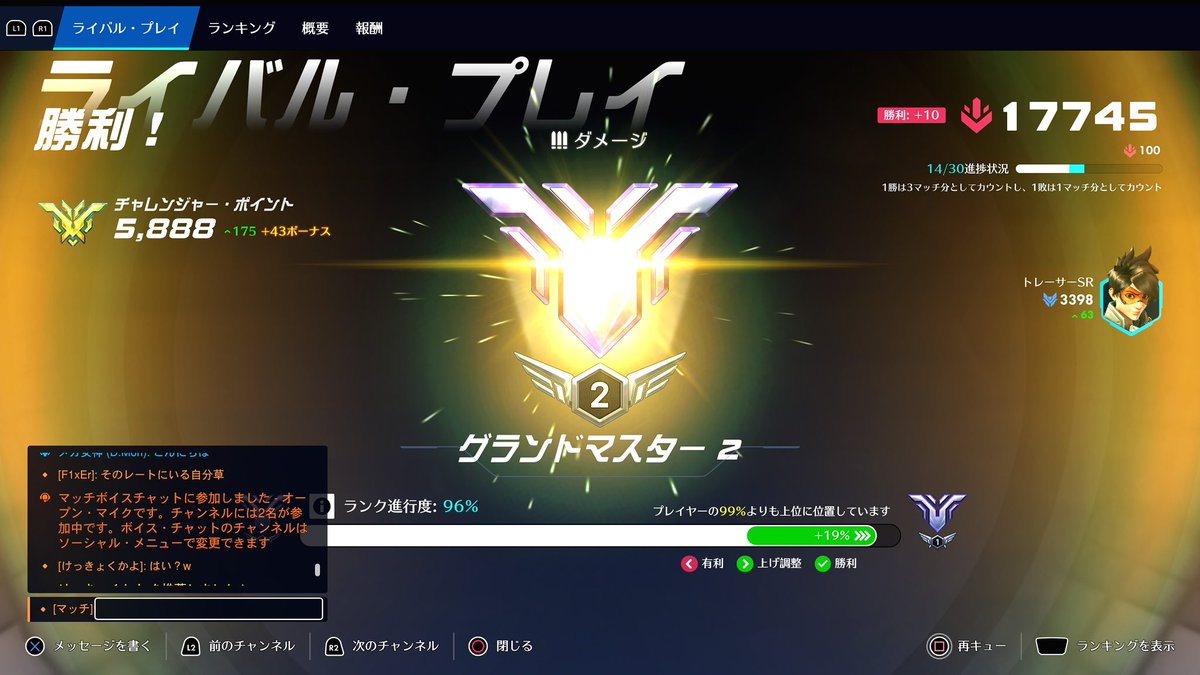This screenshot has height=675, width=1200.
Task: Open the 報酬 tab
Action: (x=369, y=28)
